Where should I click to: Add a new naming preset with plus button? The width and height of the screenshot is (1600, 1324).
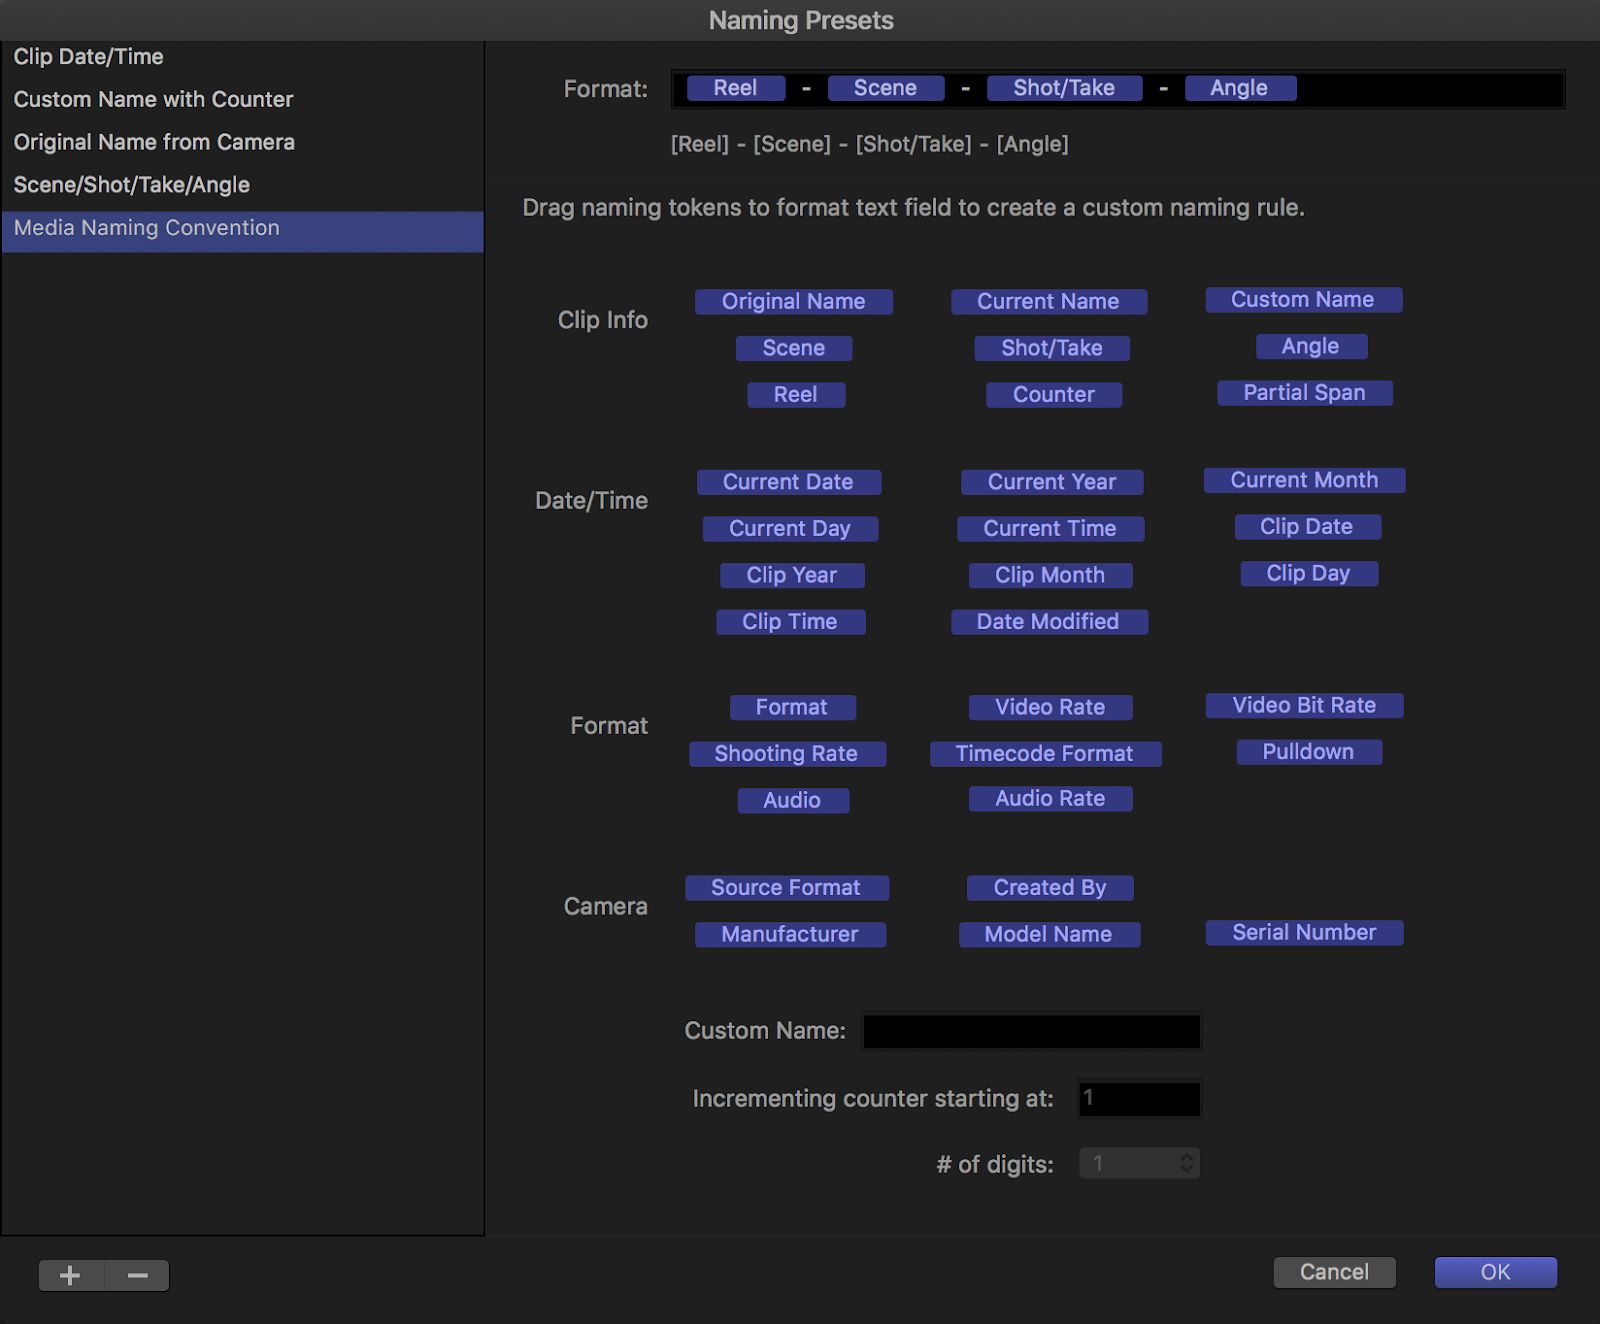(70, 1275)
